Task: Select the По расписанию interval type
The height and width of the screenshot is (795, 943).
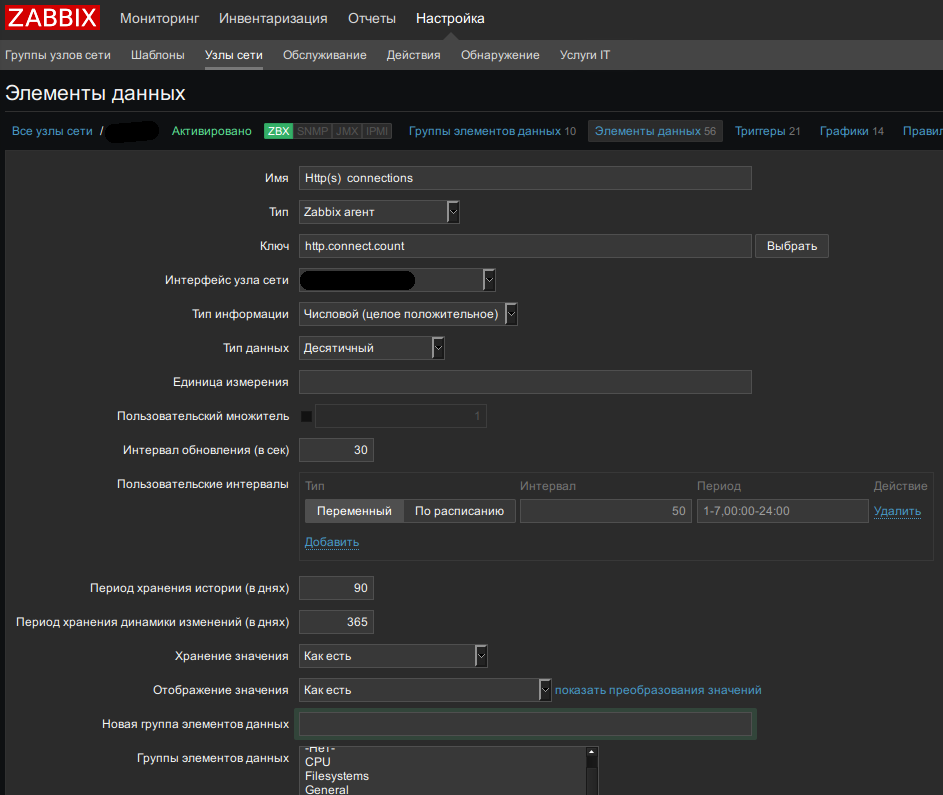Action: 459,511
